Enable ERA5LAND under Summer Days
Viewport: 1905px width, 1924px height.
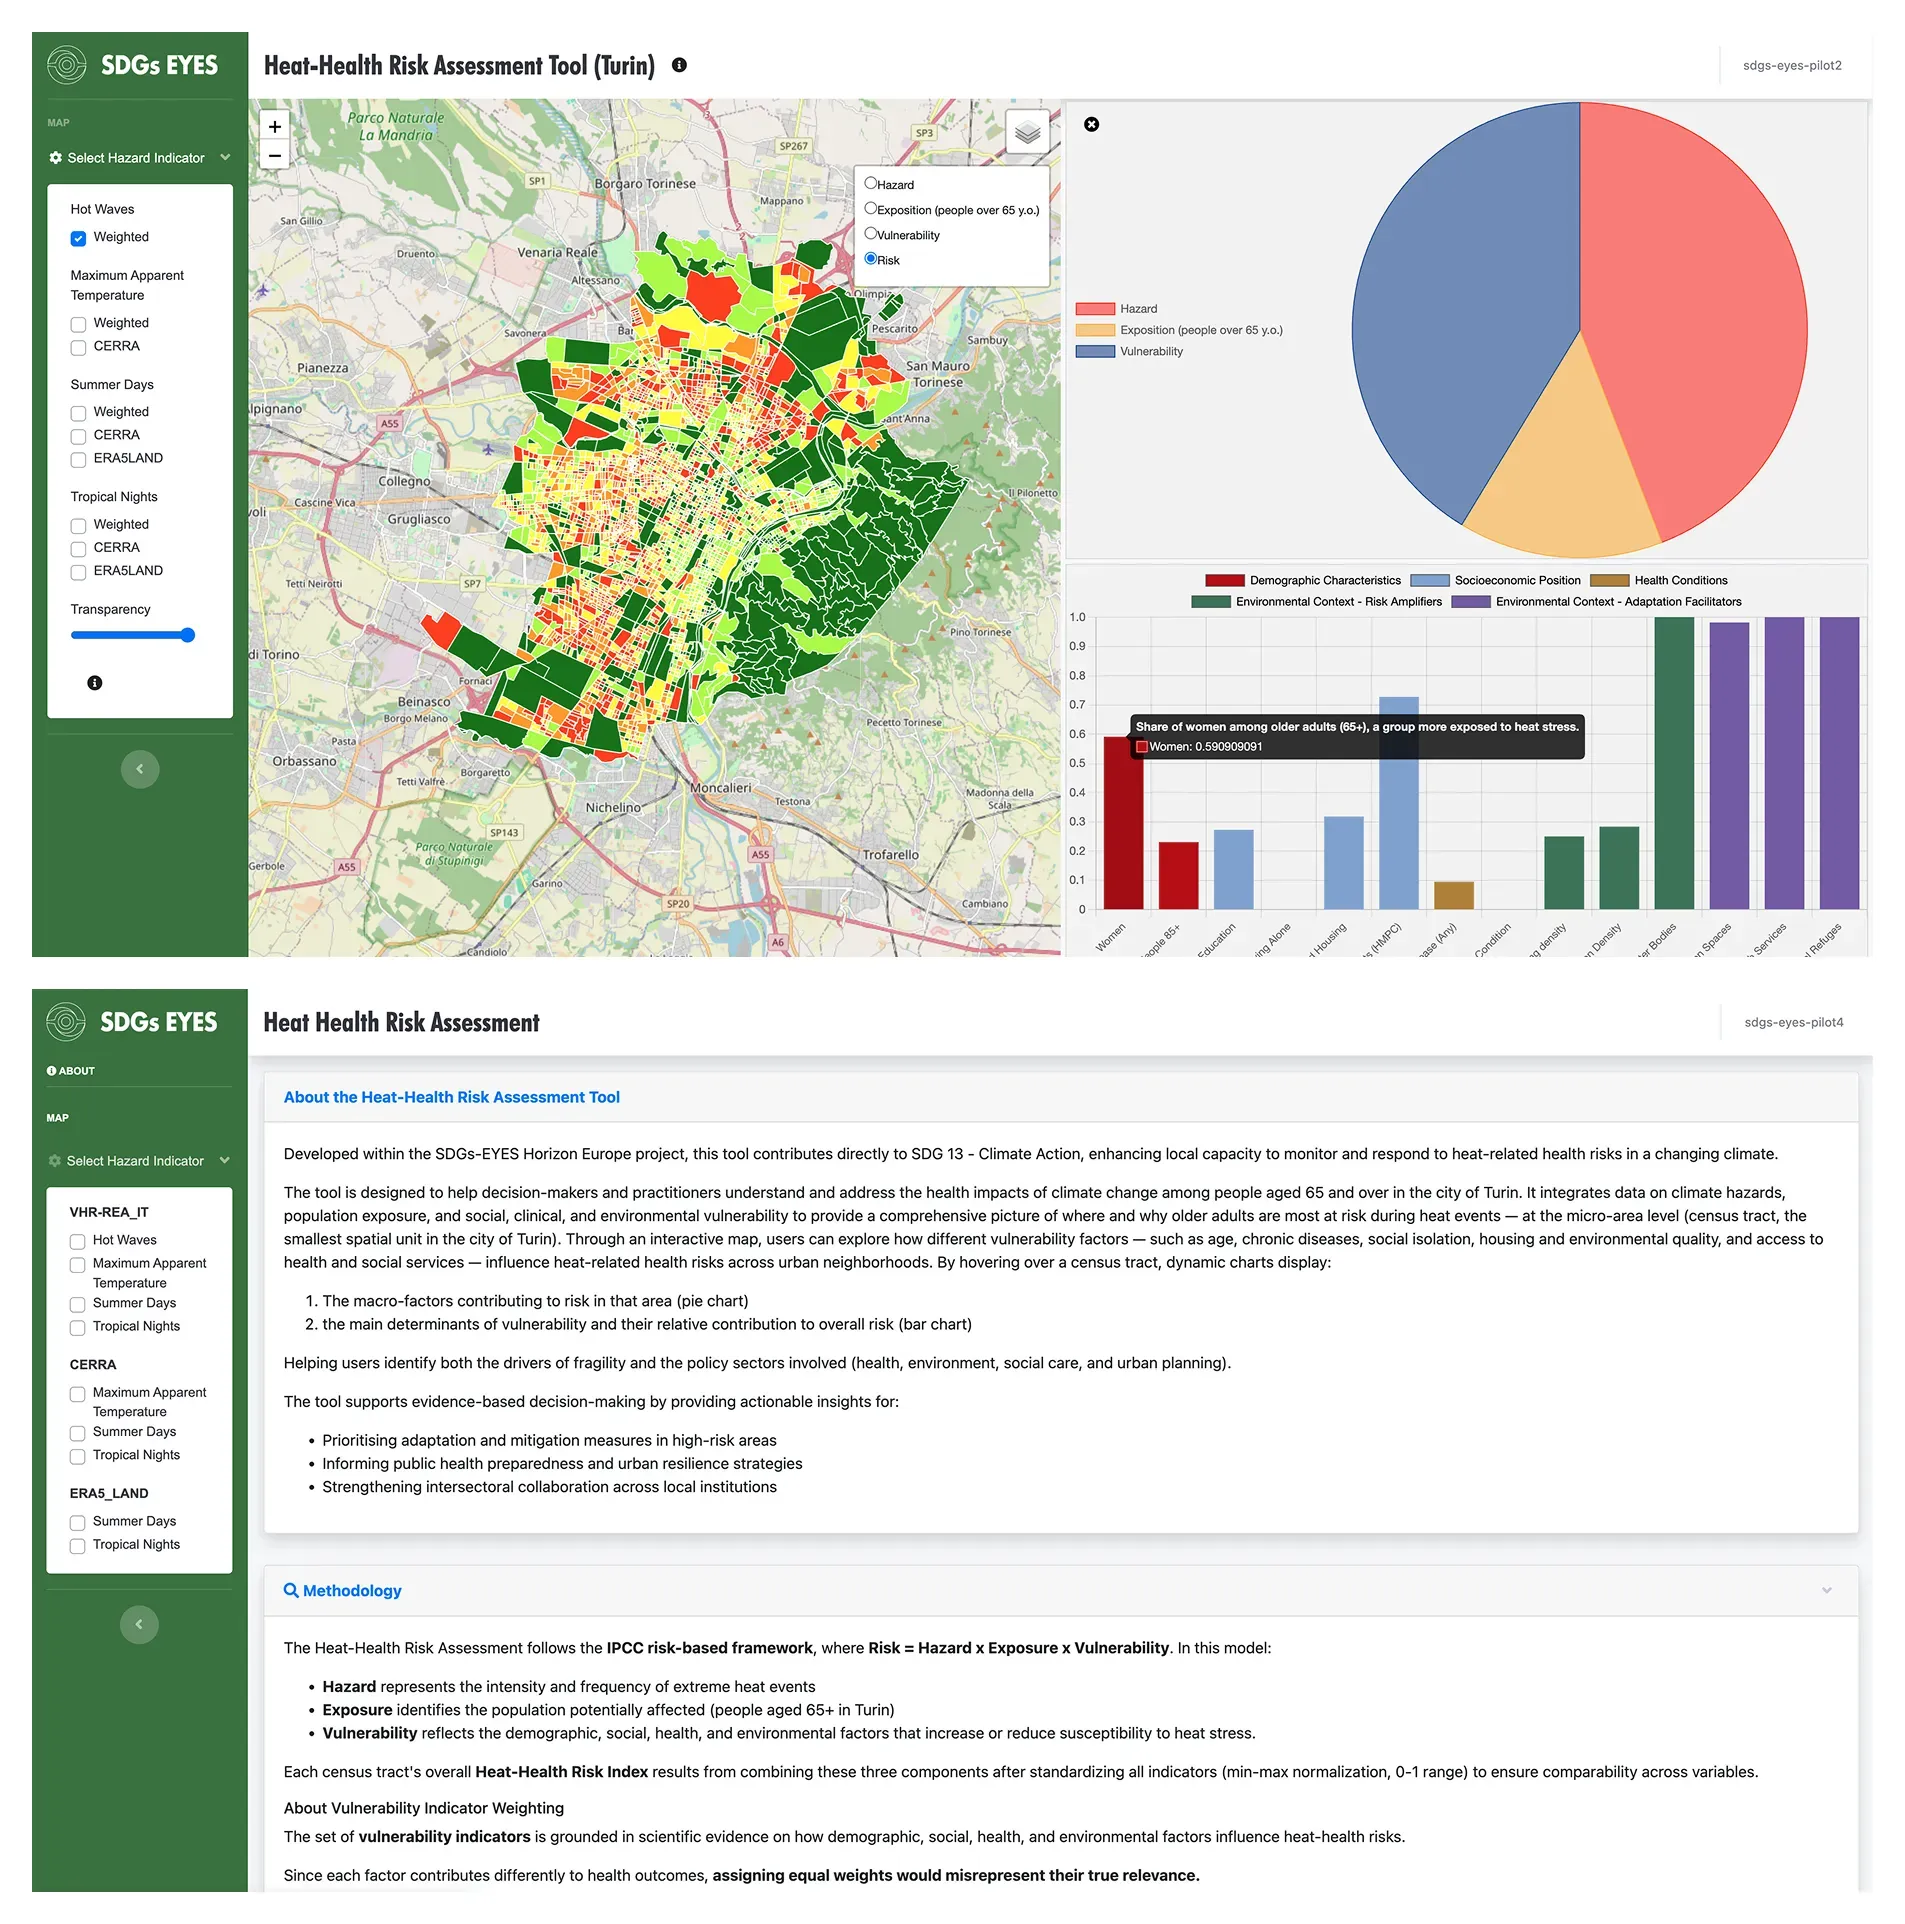[x=78, y=459]
